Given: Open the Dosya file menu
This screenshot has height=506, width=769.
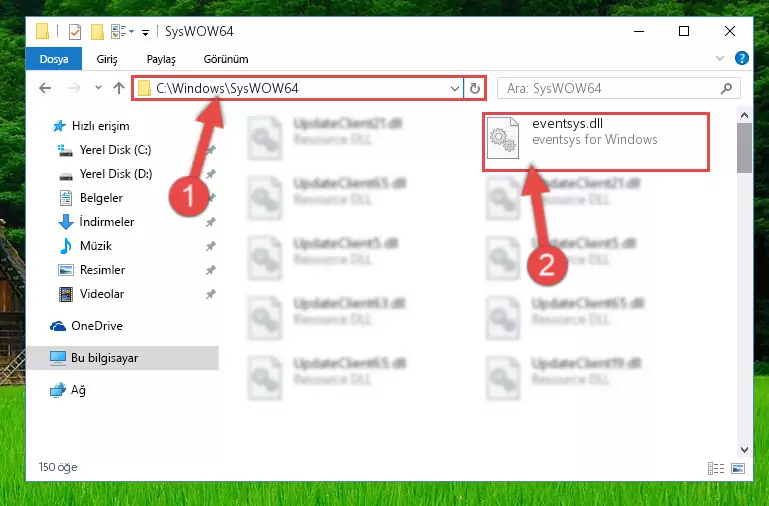Looking at the screenshot, I should click(x=53, y=59).
